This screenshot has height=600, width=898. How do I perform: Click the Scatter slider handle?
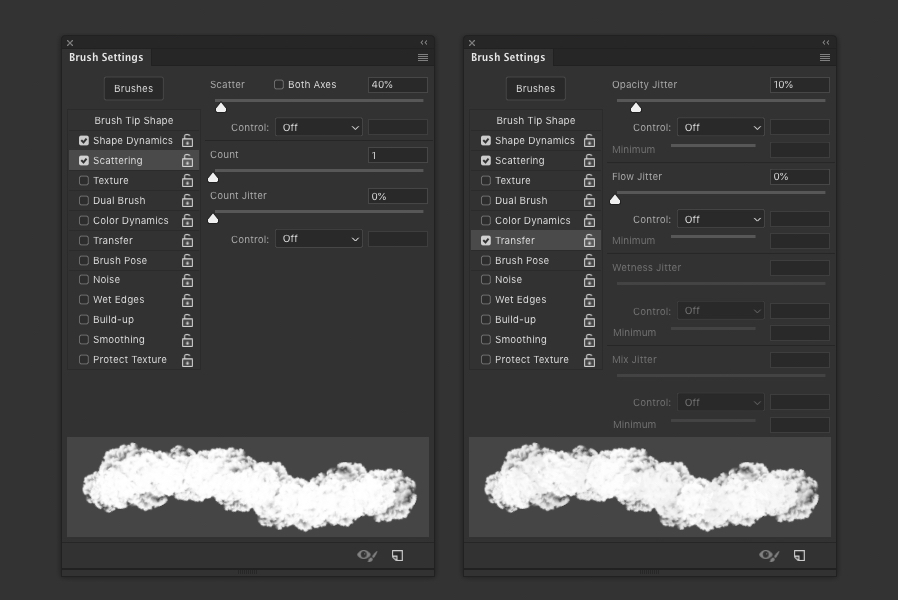pos(221,108)
